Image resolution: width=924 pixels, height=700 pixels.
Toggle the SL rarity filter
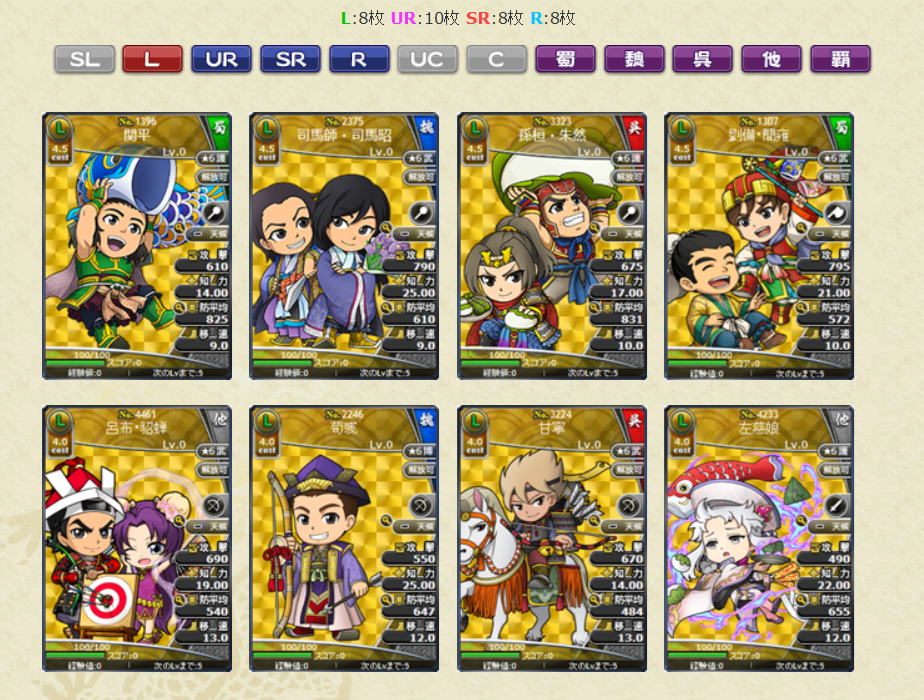[x=84, y=60]
